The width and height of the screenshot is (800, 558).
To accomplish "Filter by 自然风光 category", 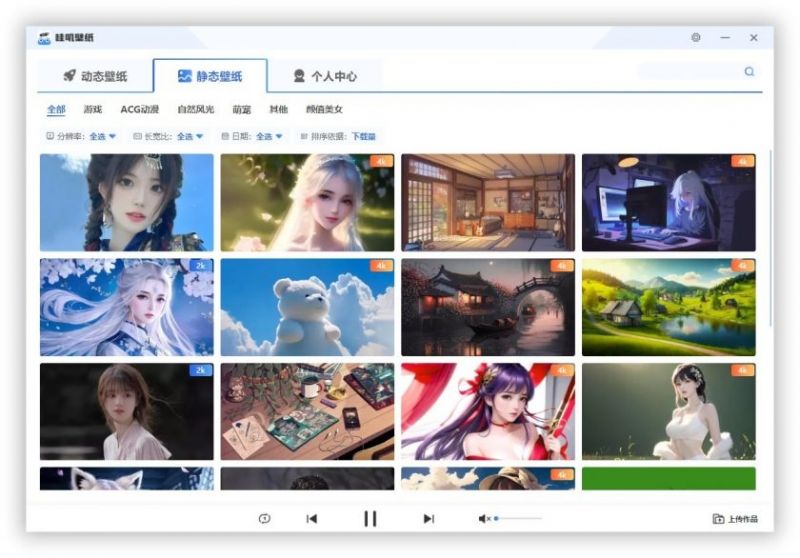I will click(196, 109).
